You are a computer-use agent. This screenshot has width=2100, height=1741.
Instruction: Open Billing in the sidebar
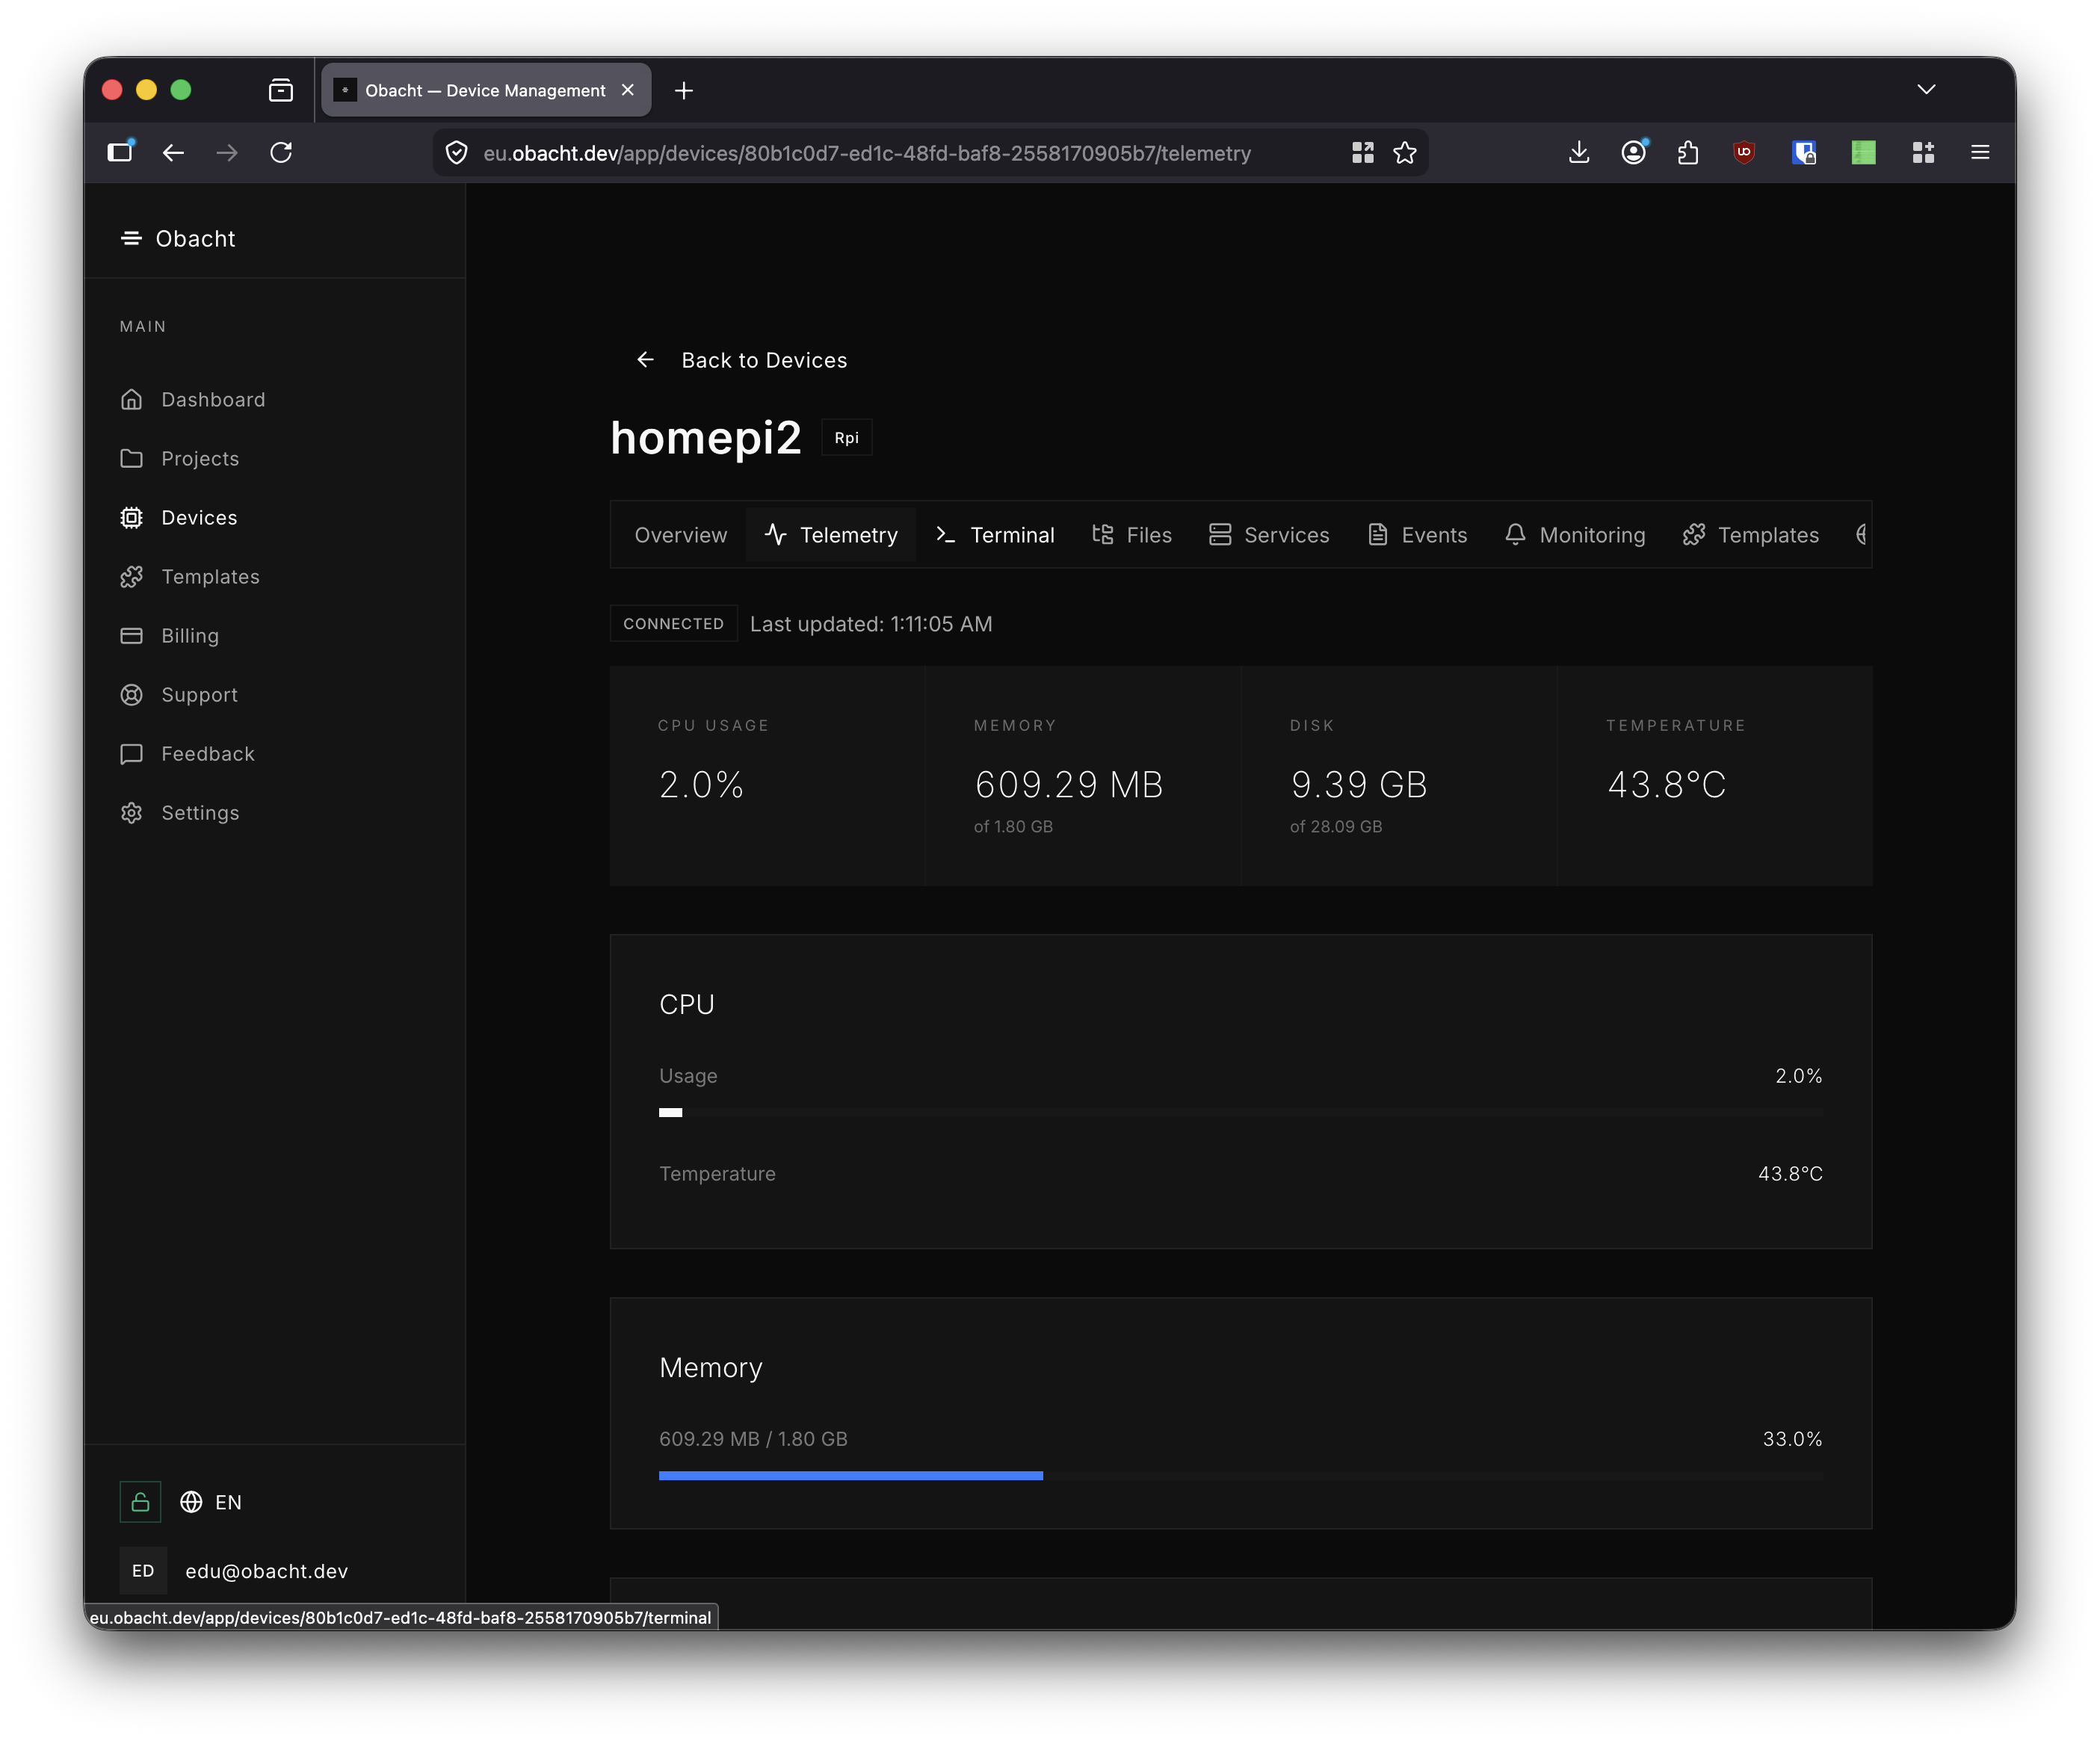[169, 635]
